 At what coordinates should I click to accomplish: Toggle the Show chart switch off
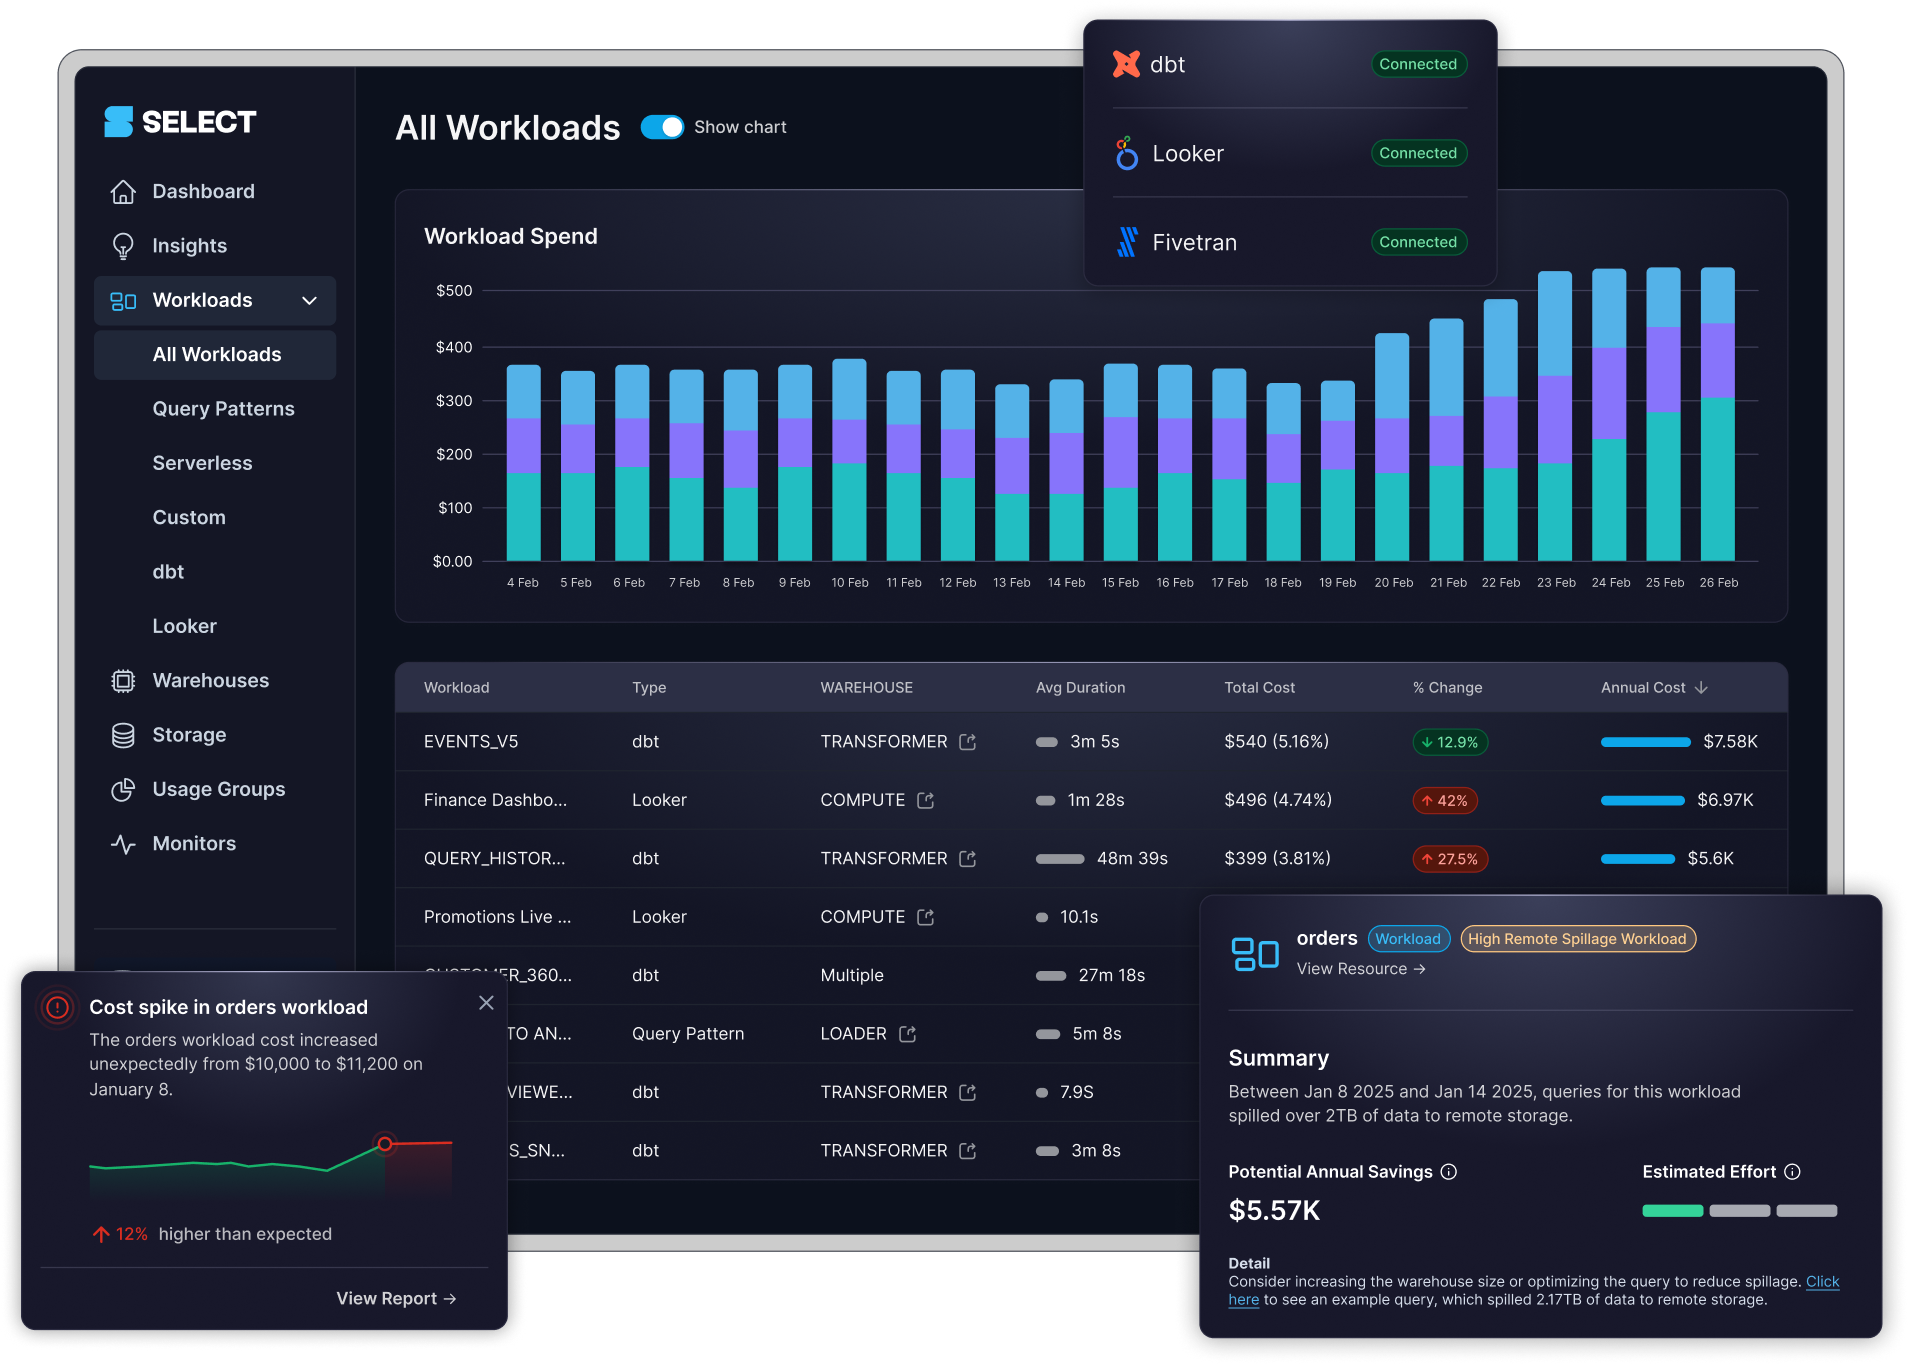point(662,127)
